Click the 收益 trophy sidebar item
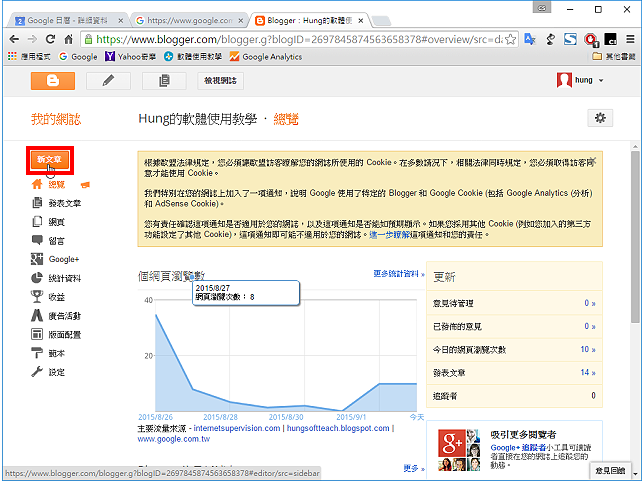Screen dimensions: 643x483 click(x=48, y=296)
